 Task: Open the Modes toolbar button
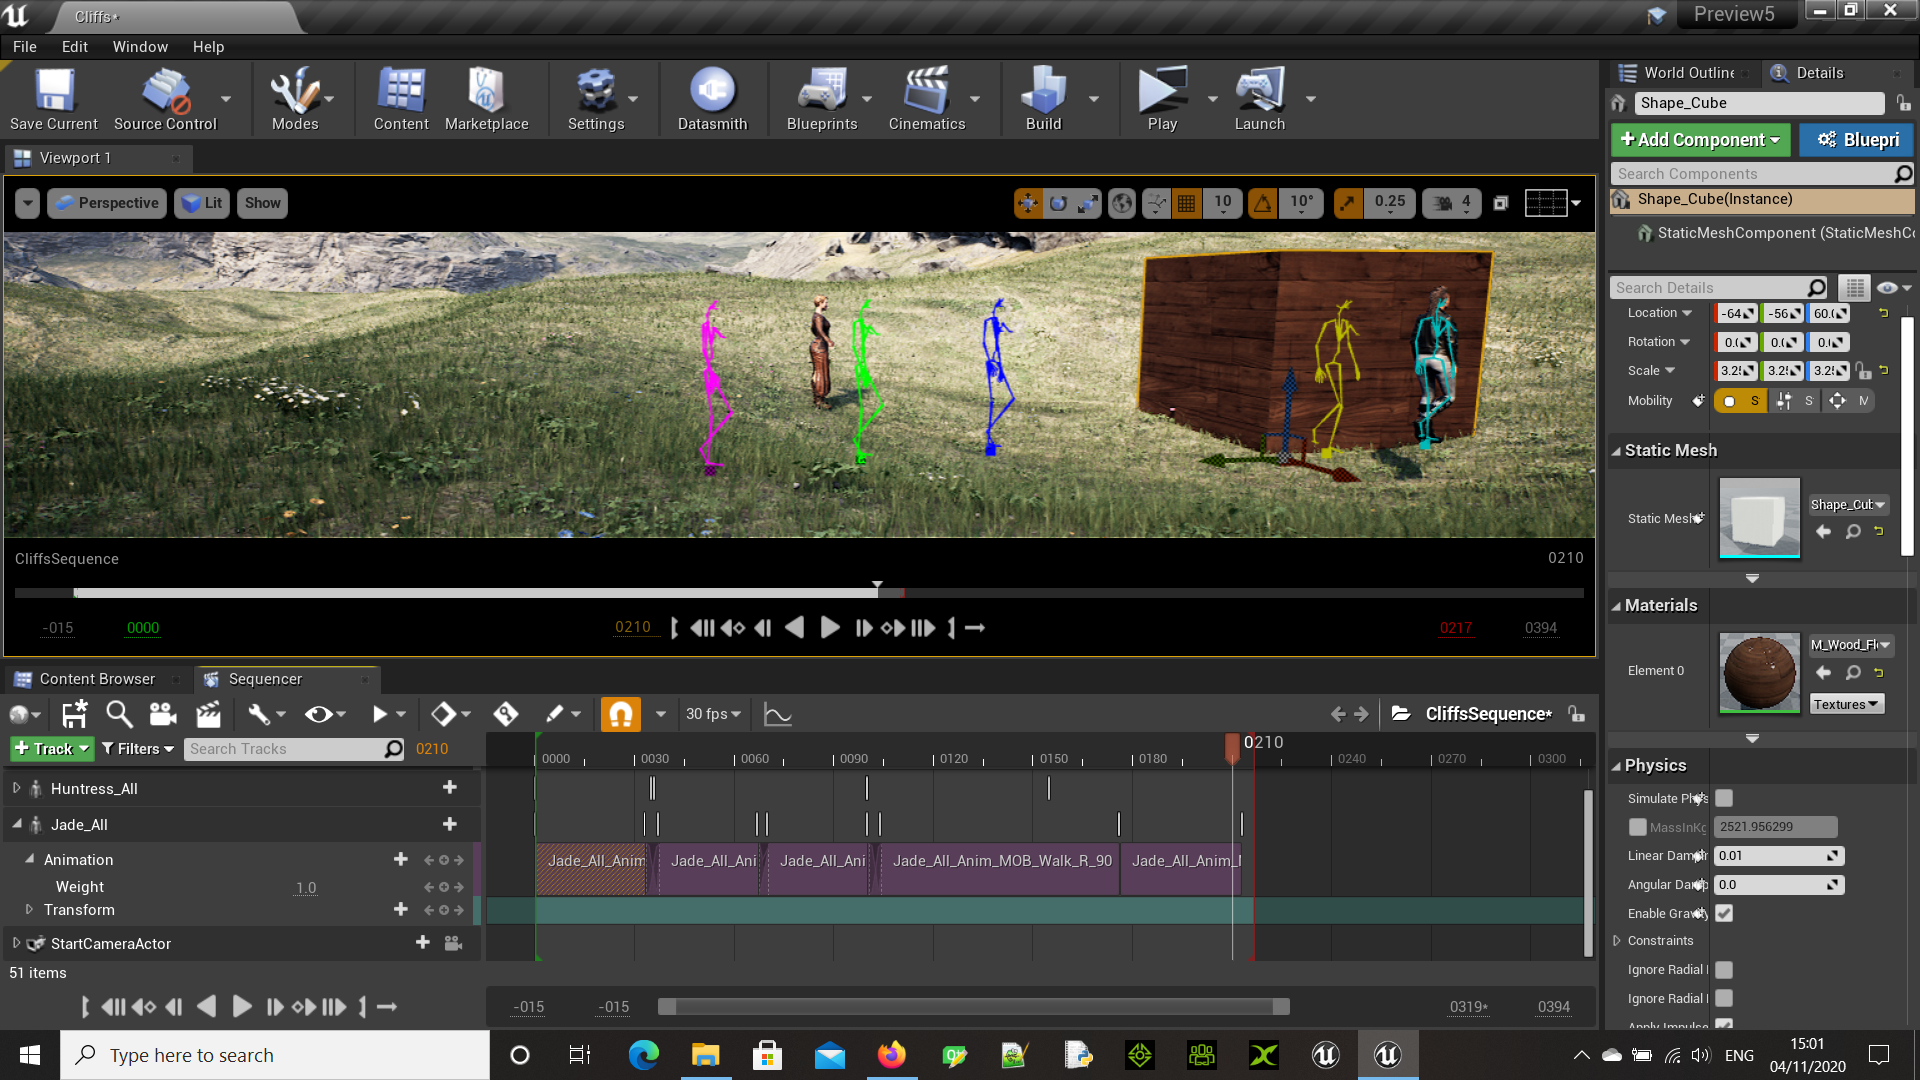point(295,99)
